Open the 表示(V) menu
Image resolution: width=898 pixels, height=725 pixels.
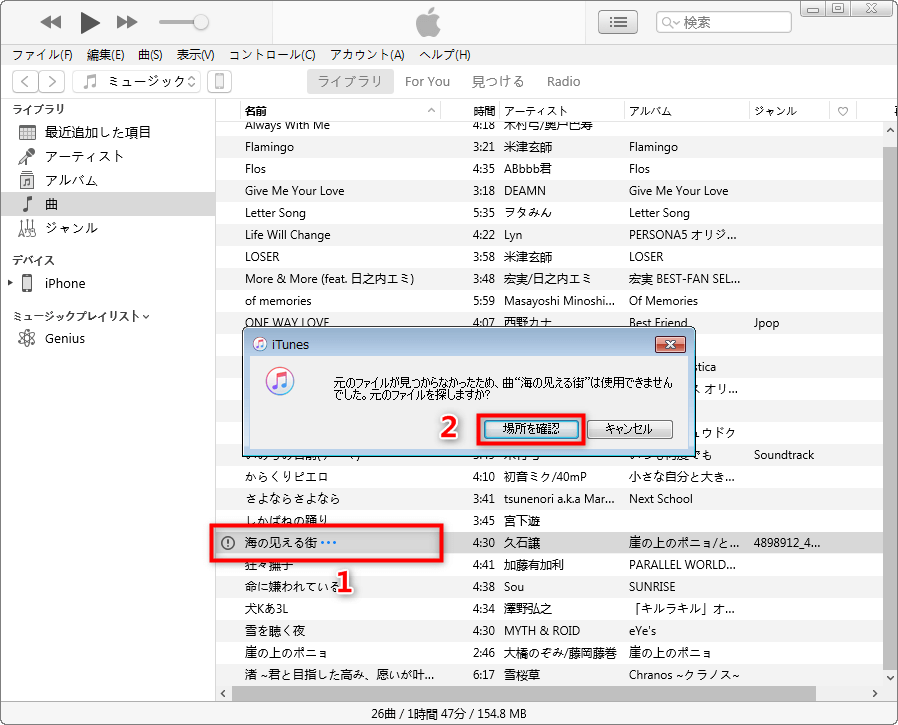pos(195,55)
